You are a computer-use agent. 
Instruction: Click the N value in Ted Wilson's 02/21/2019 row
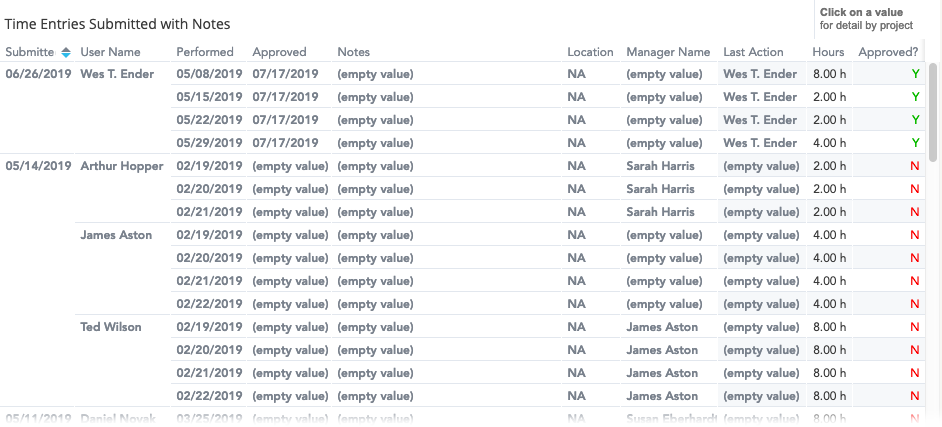[x=915, y=373]
